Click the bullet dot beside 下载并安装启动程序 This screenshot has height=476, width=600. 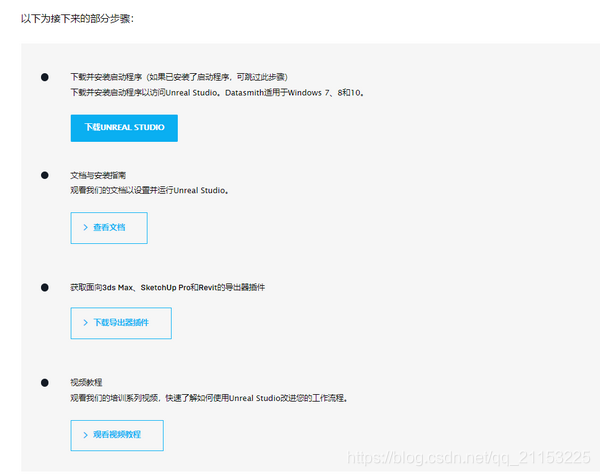click(44, 77)
